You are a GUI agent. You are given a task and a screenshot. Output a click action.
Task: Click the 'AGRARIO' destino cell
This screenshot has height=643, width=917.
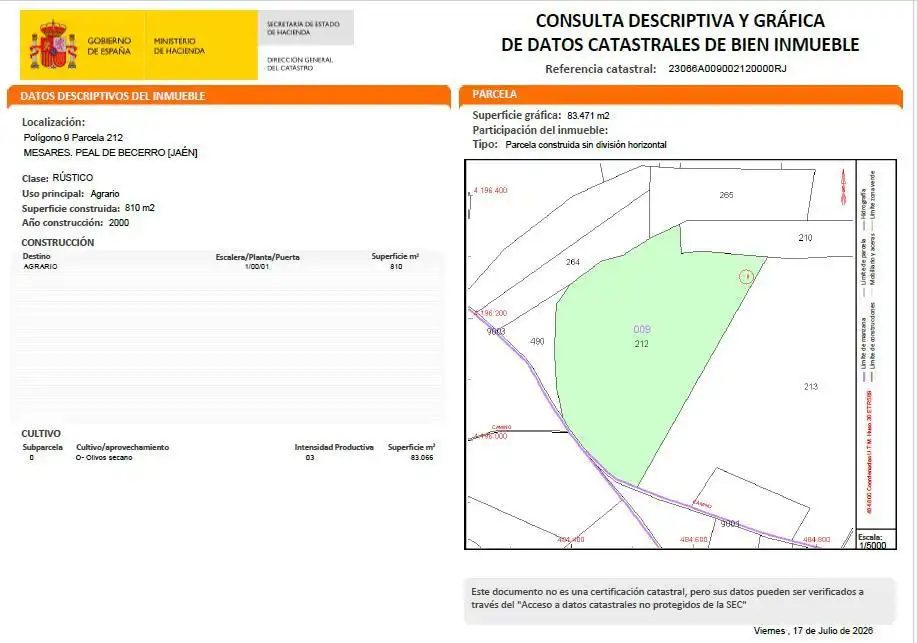[x=40, y=266]
